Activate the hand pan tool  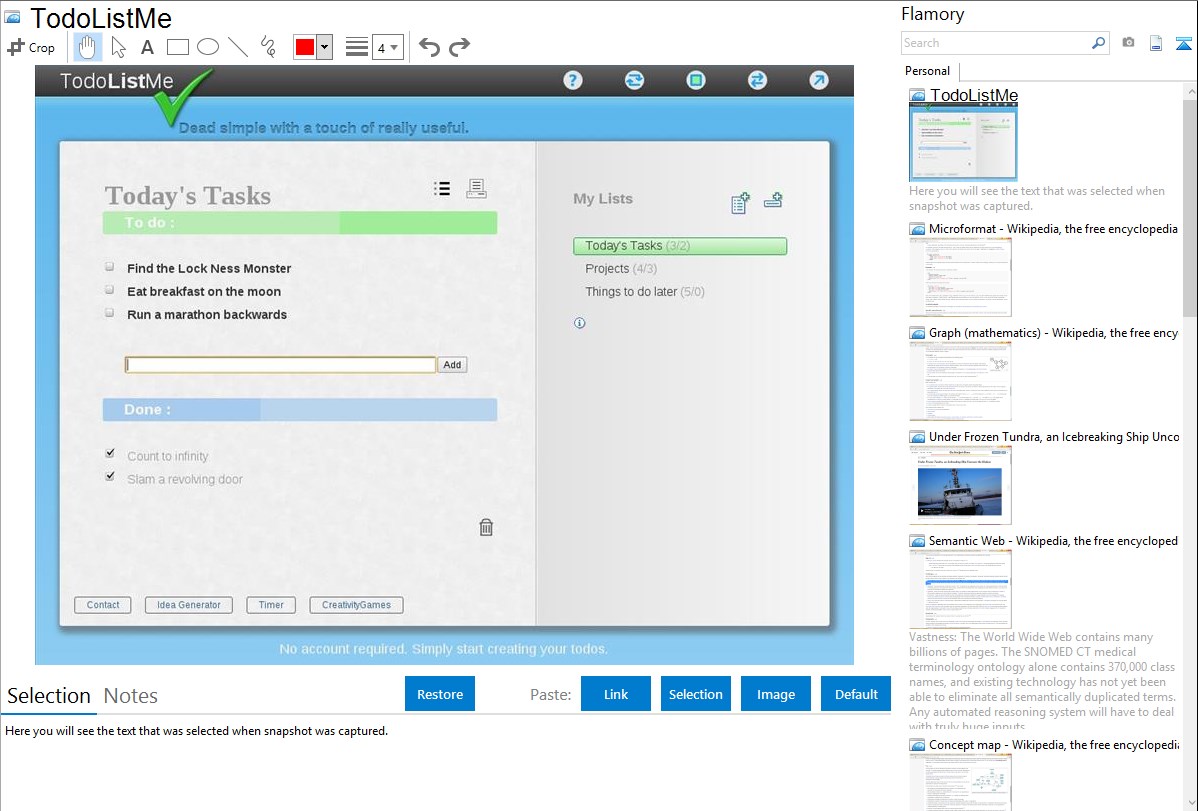point(87,47)
